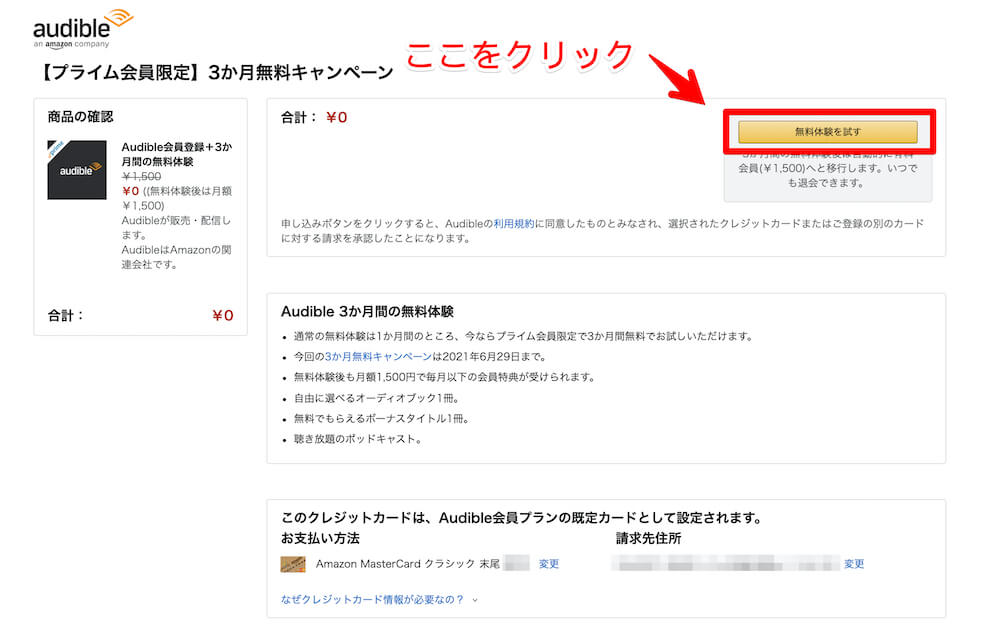The height and width of the screenshot is (628, 1000).
Task: Click the chevron after なぜクレジットカード情報が必要なの？
Action: 474,600
